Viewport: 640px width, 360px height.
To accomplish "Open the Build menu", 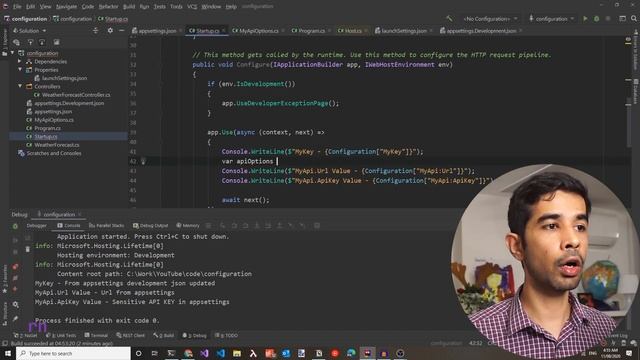I will coord(129,7).
